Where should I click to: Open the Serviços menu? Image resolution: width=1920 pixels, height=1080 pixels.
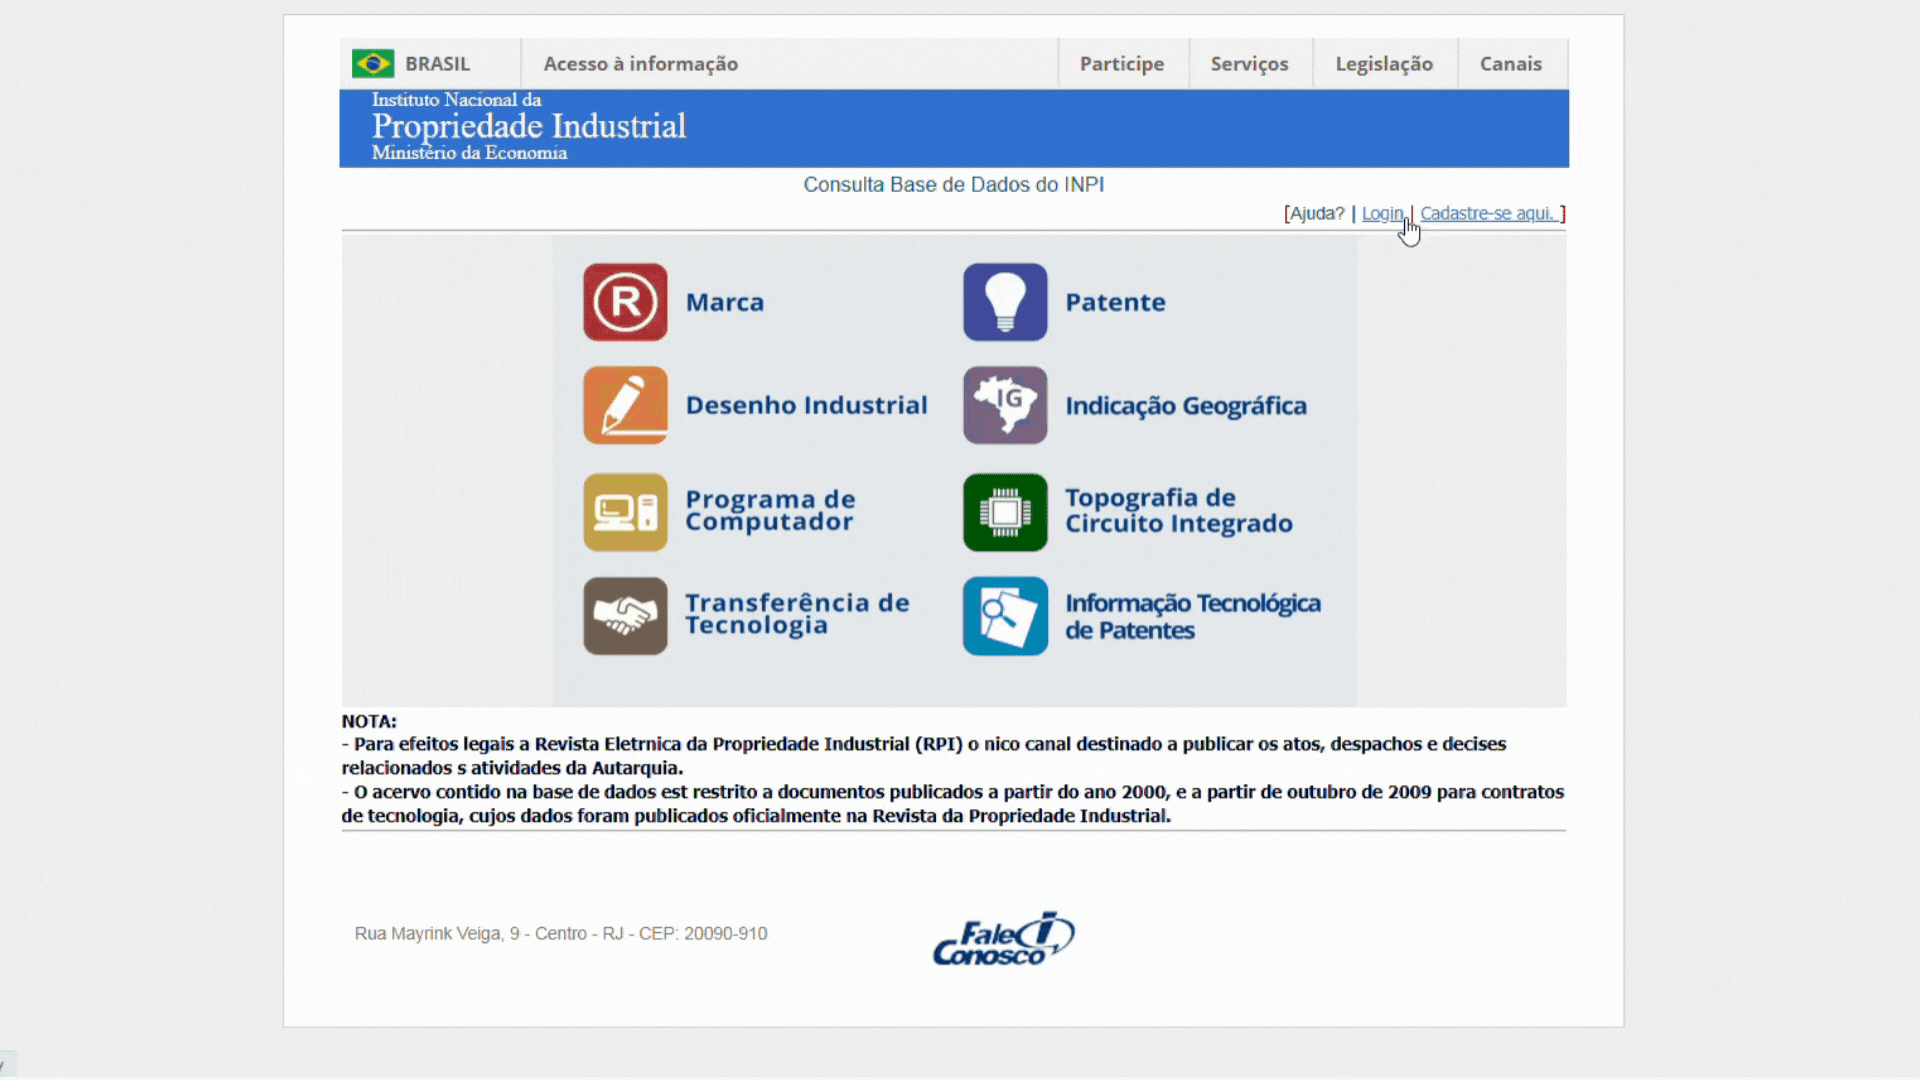(1249, 64)
